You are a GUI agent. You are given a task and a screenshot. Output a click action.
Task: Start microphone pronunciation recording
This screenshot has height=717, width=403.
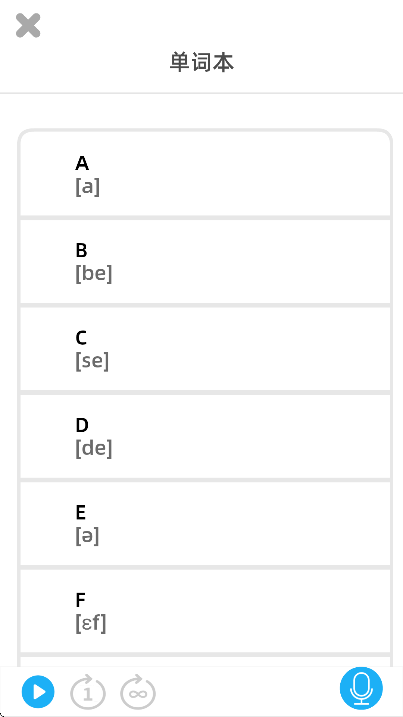[361, 688]
